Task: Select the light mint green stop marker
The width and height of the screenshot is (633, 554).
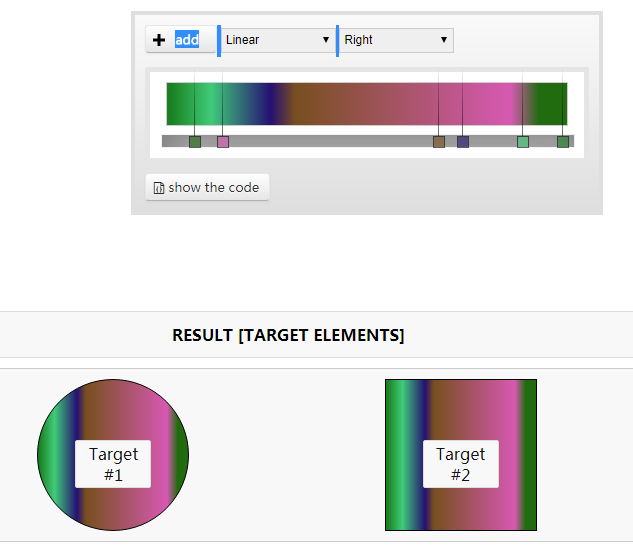Action: point(523,142)
